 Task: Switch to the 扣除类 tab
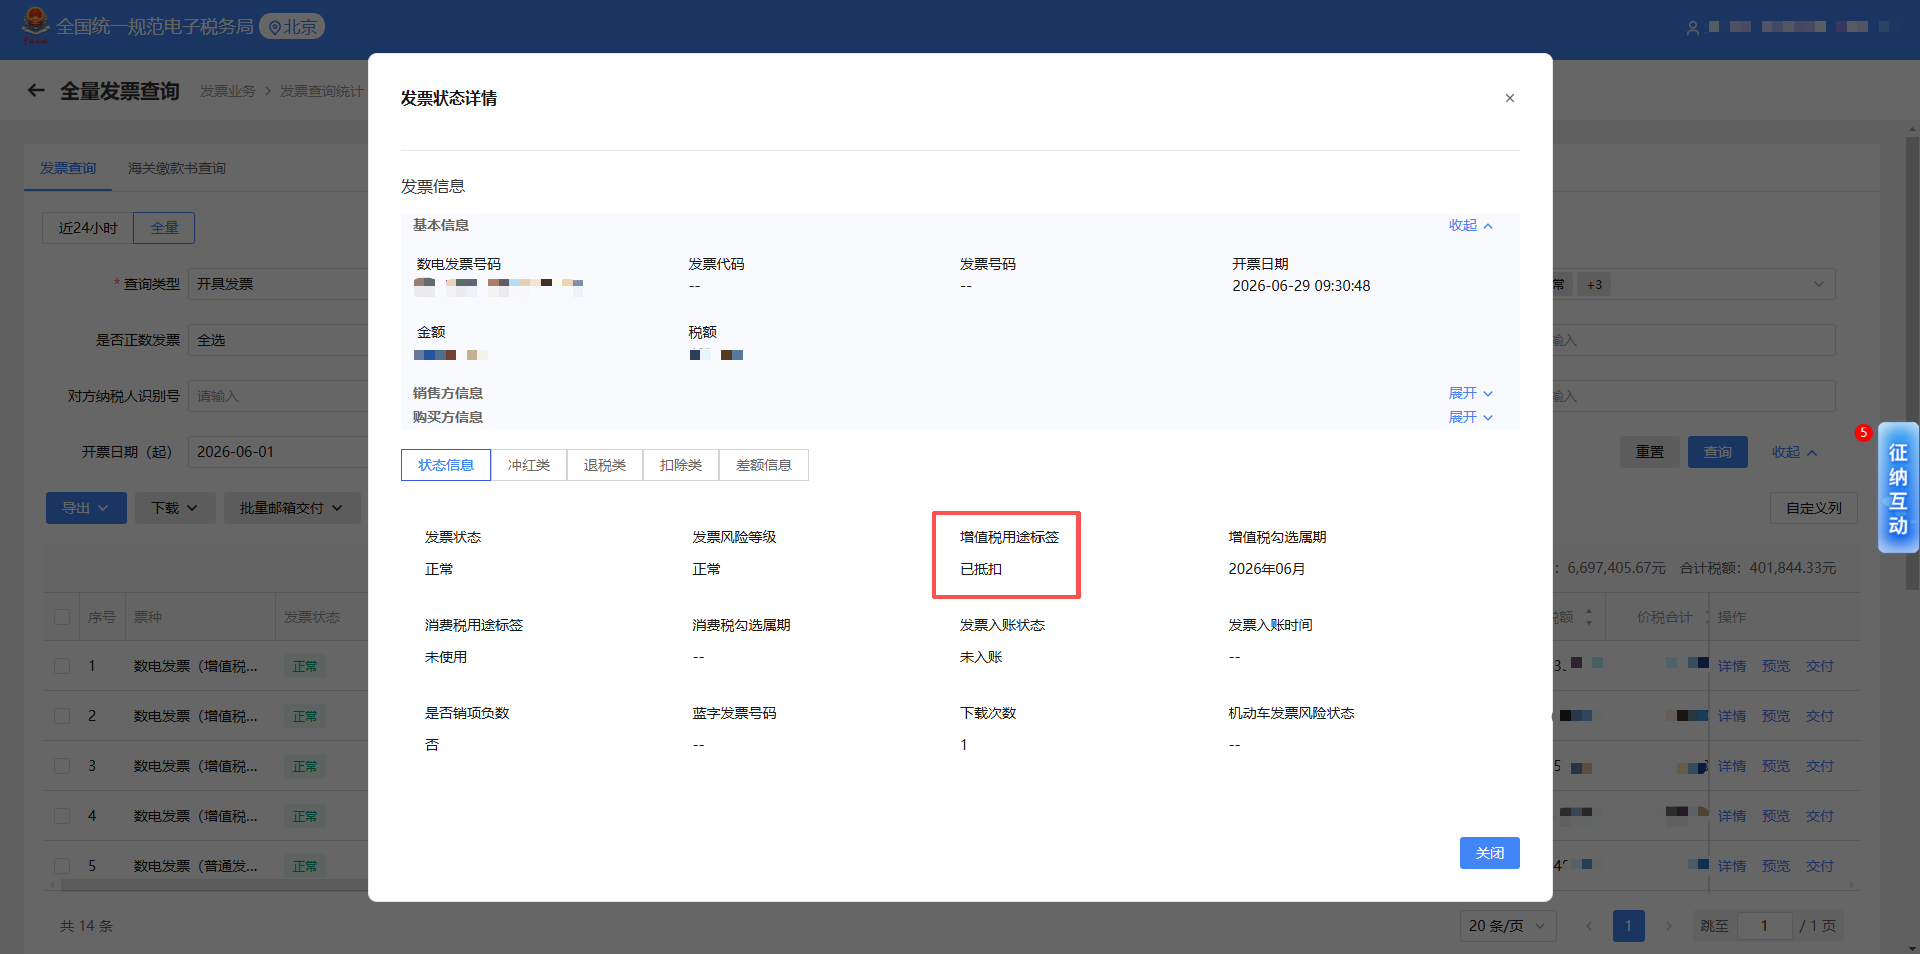tap(681, 465)
